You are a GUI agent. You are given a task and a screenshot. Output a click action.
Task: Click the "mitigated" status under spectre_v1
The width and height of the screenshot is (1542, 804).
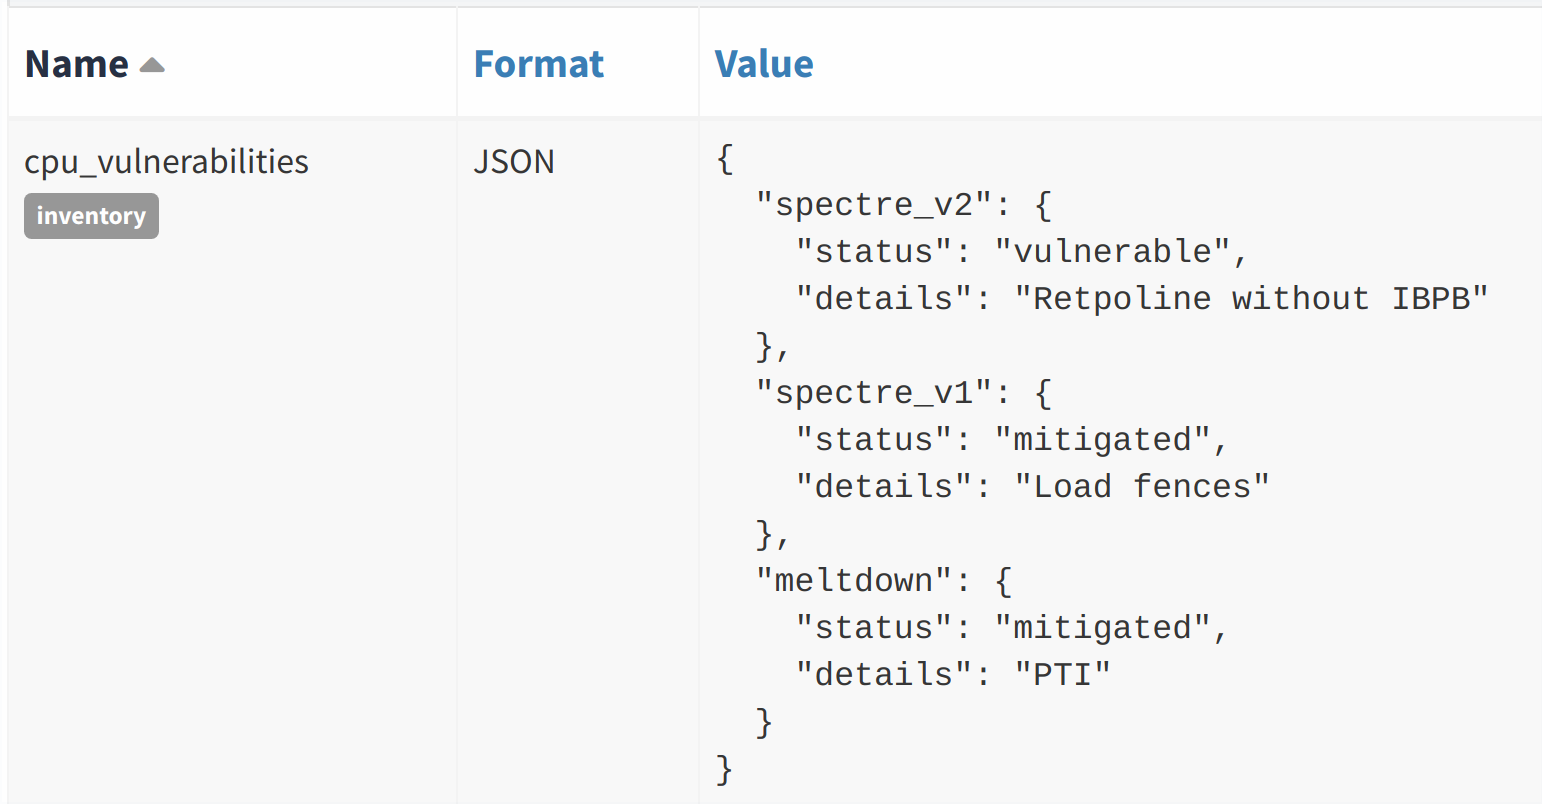pos(1102,440)
